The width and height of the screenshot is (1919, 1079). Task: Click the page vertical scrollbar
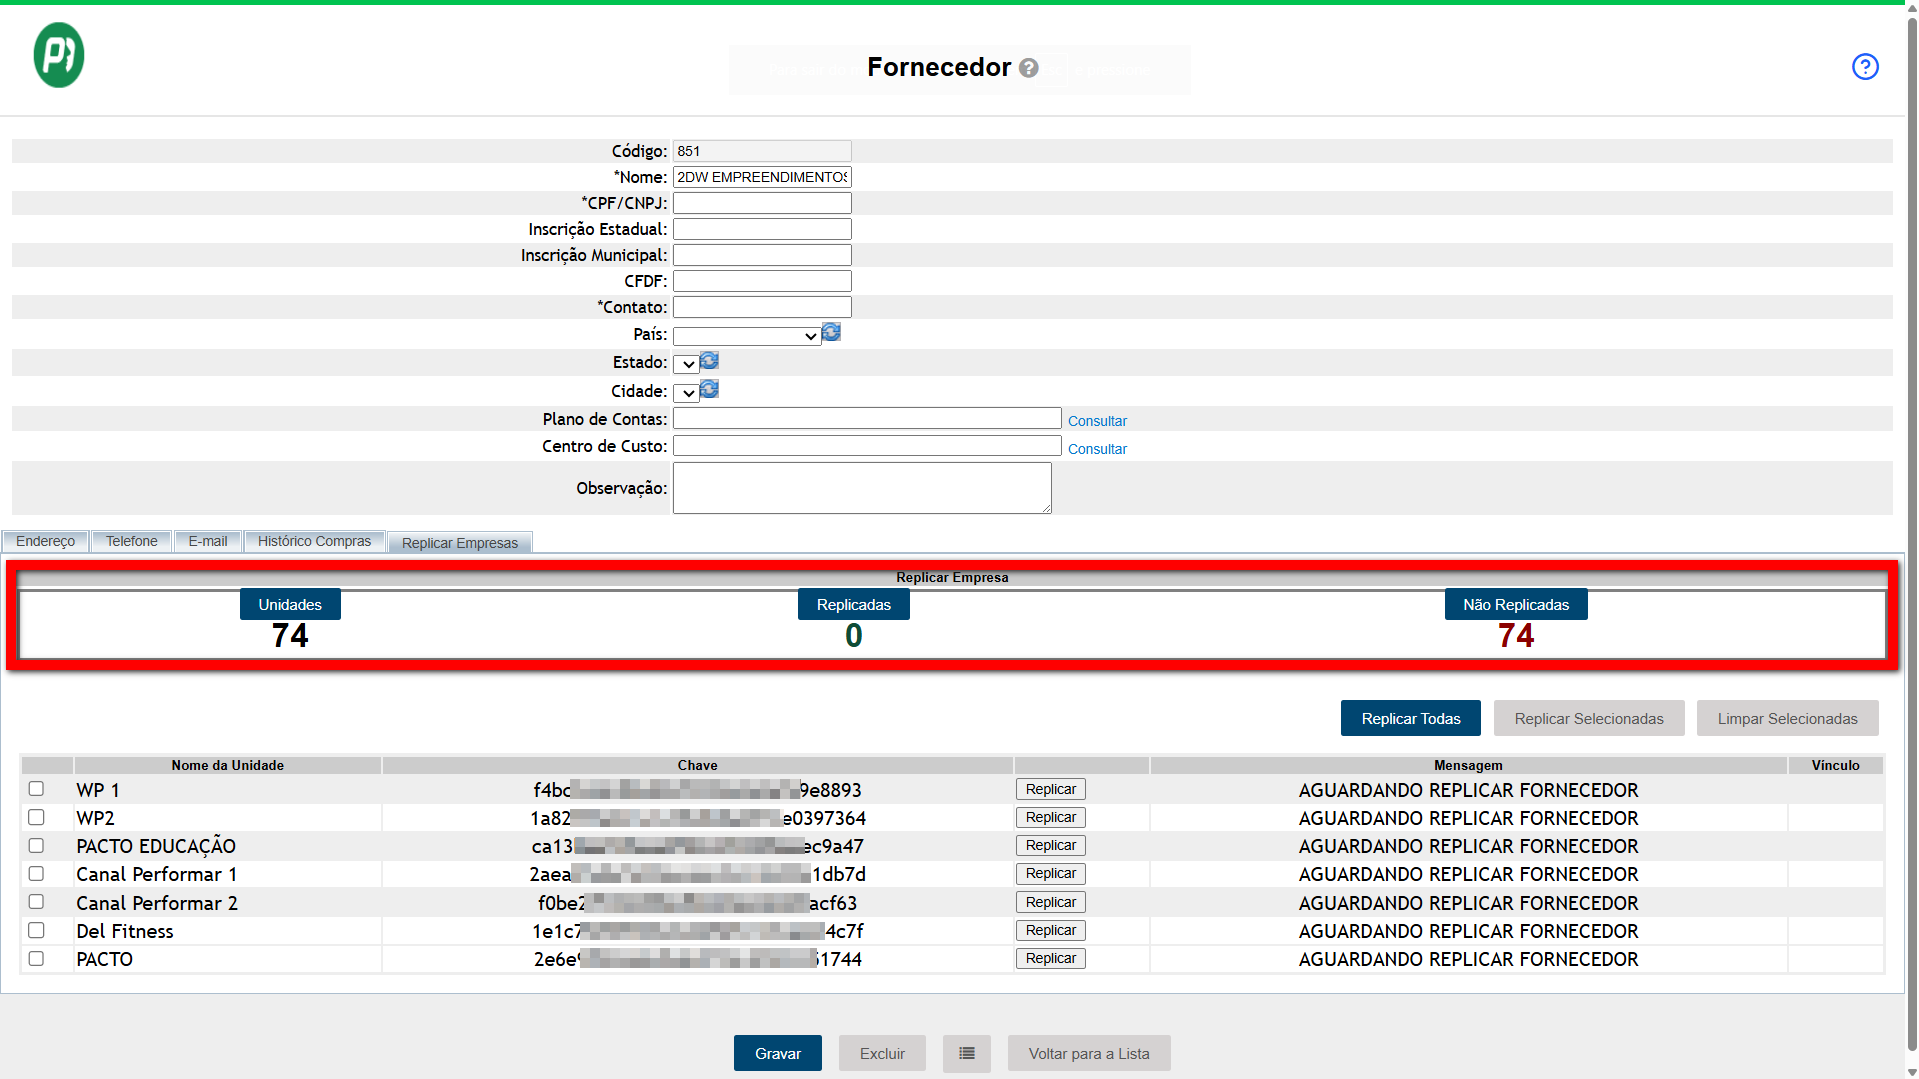point(1911,500)
